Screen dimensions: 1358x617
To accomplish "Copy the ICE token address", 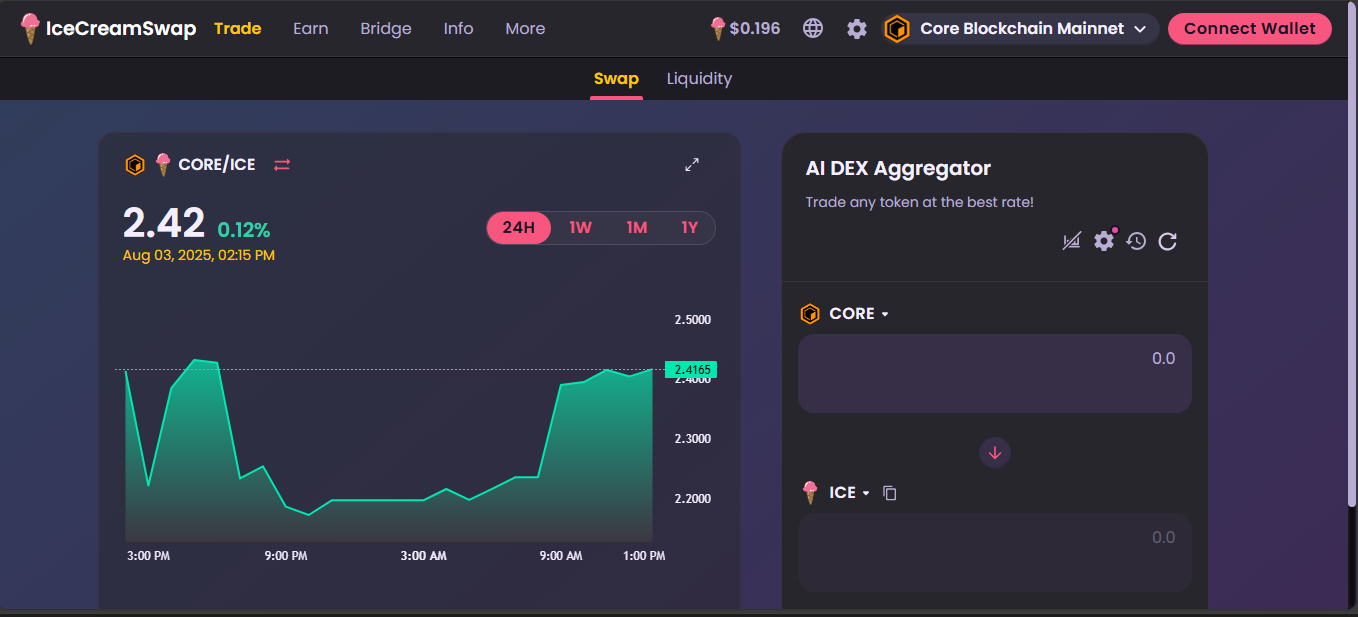I will tap(890, 493).
